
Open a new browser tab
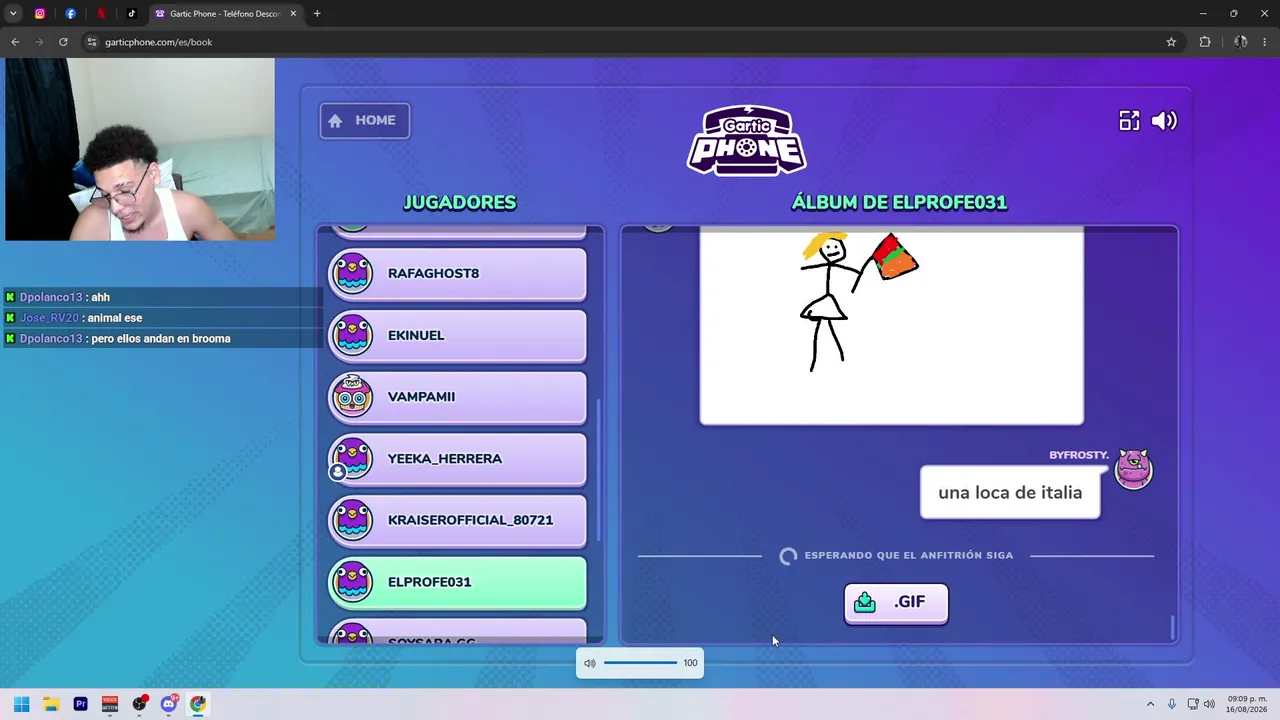[x=317, y=13]
